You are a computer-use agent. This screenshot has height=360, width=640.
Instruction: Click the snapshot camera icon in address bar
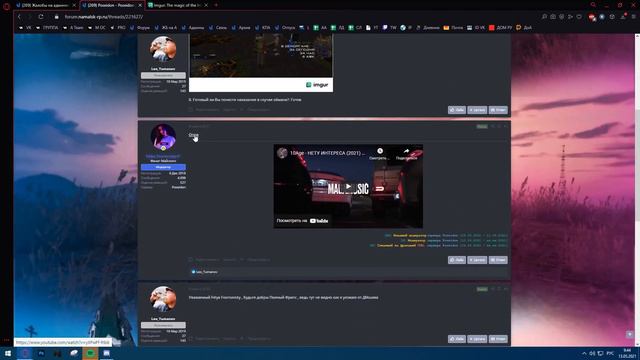(x=553, y=17)
